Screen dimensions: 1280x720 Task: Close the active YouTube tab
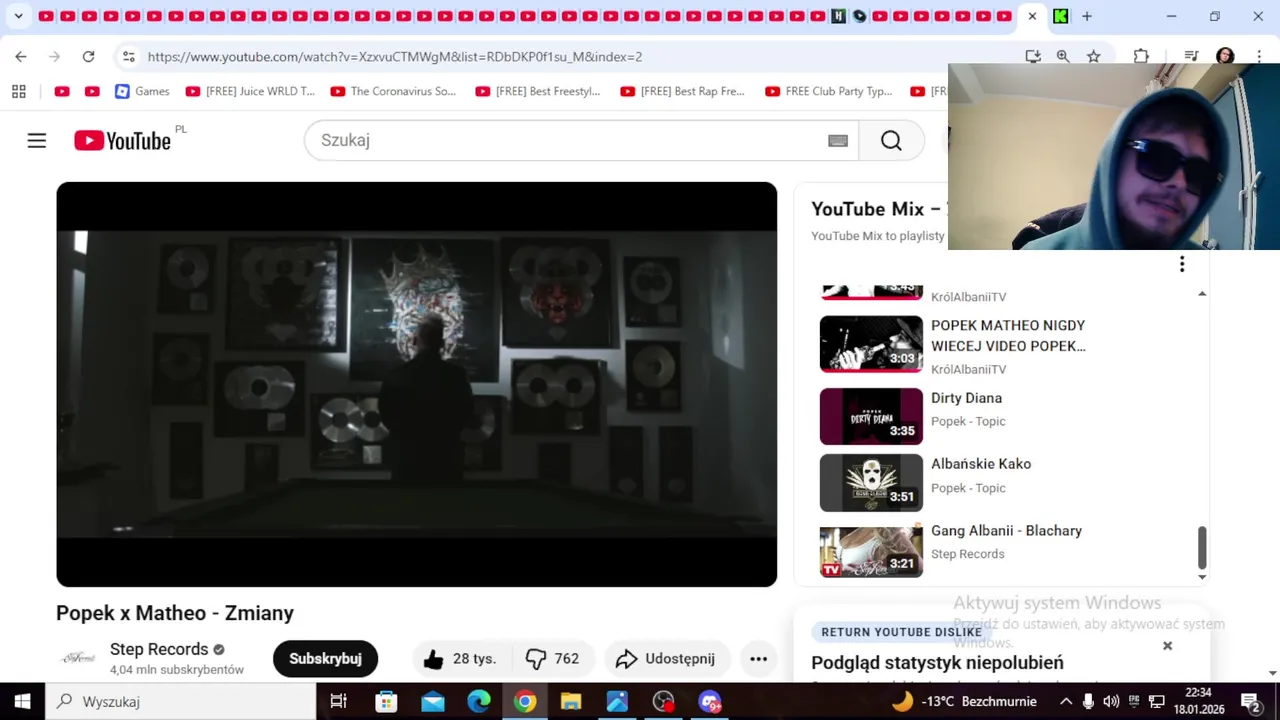[1032, 16]
